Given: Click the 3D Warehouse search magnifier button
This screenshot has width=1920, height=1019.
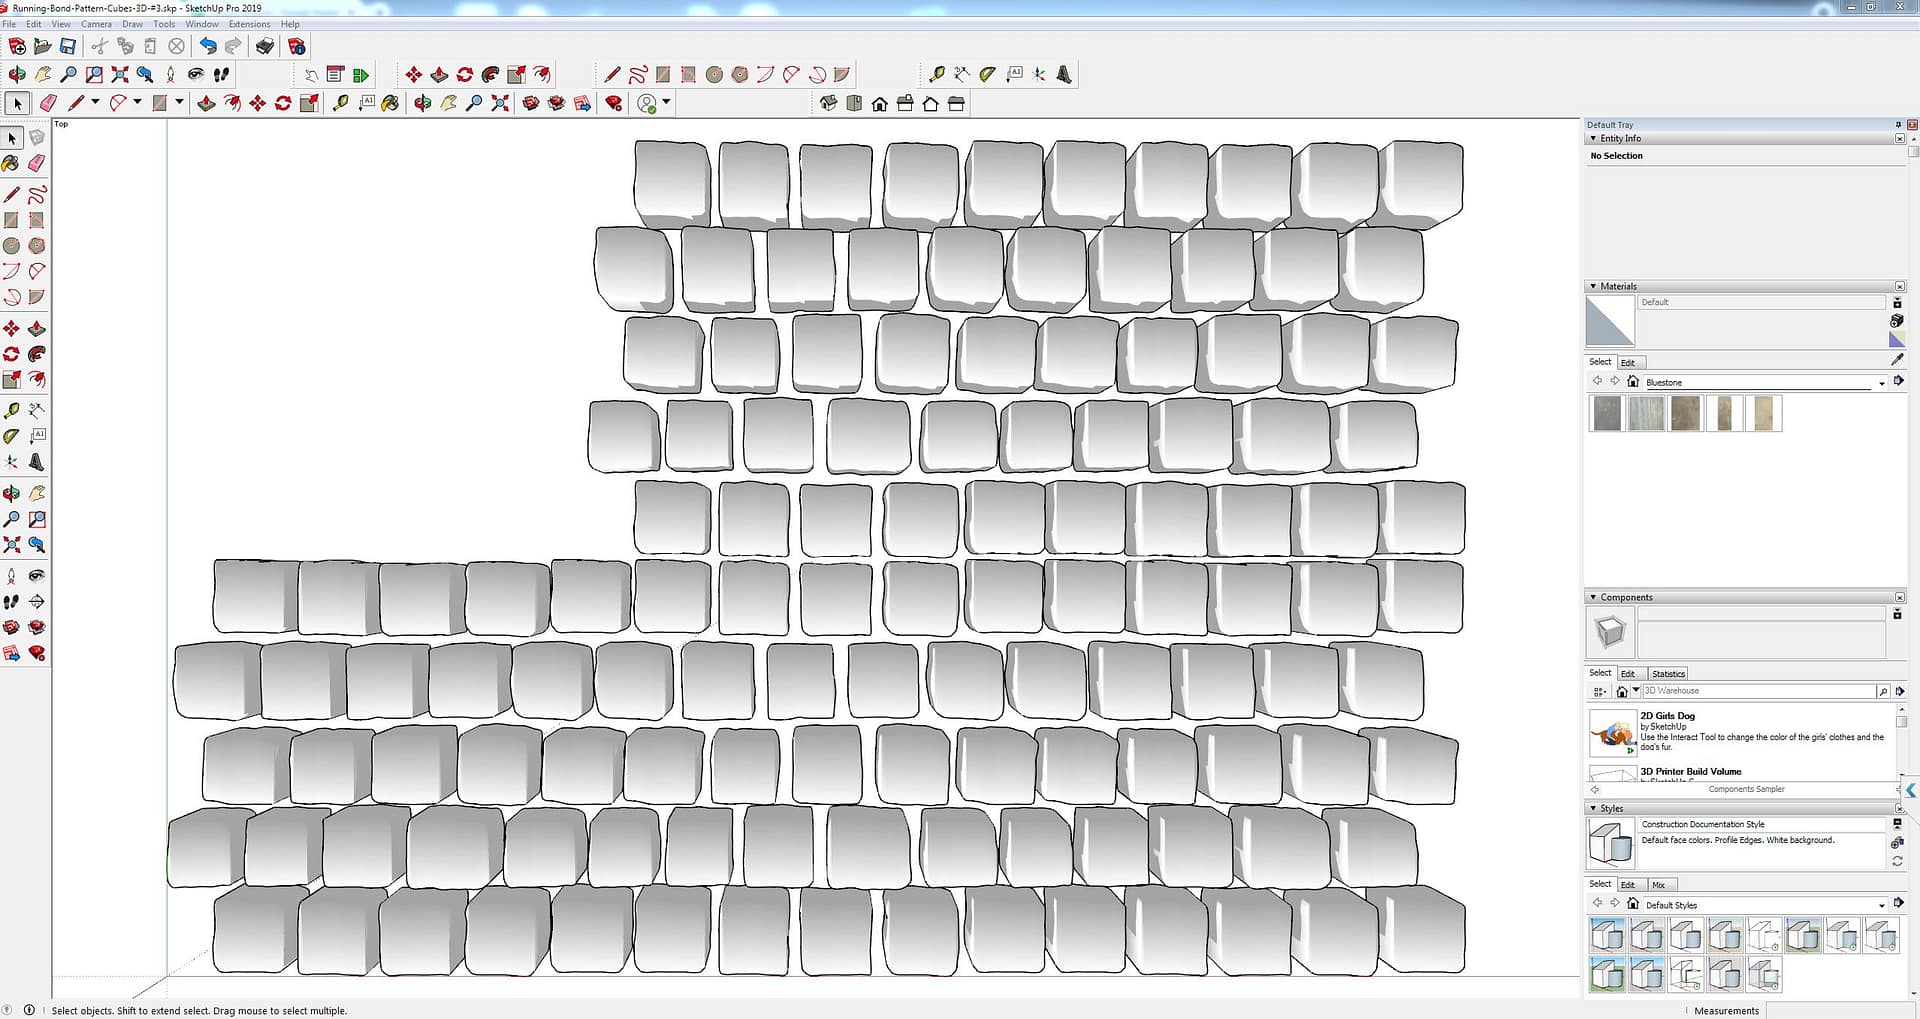Looking at the screenshot, I should 1883,691.
